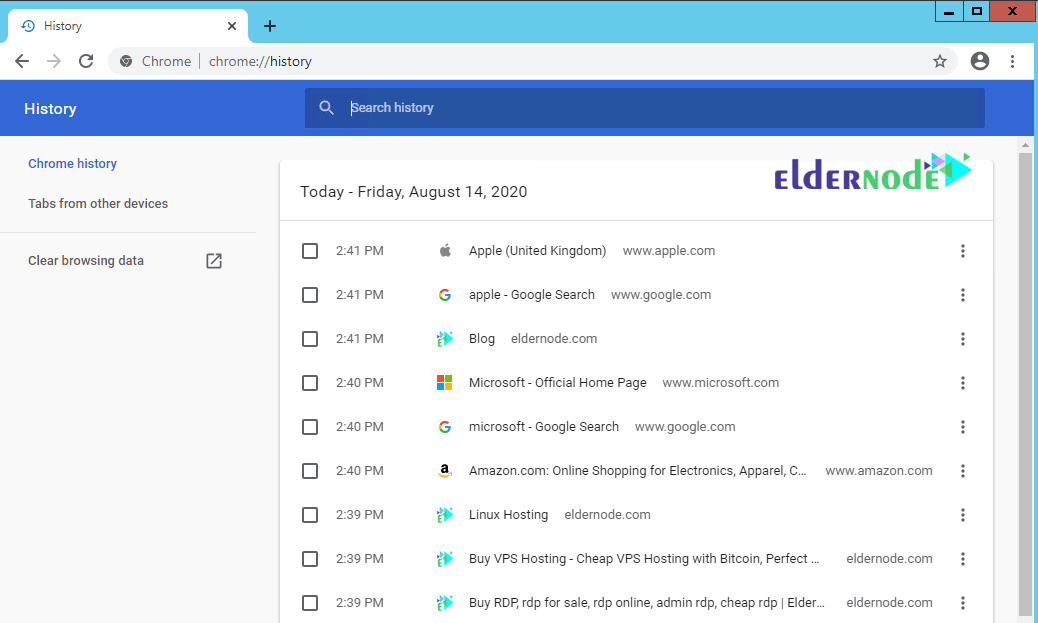Click the scrollbar up arrow
The image size is (1038, 623).
pyautogui.click(x=1025, y=144)
